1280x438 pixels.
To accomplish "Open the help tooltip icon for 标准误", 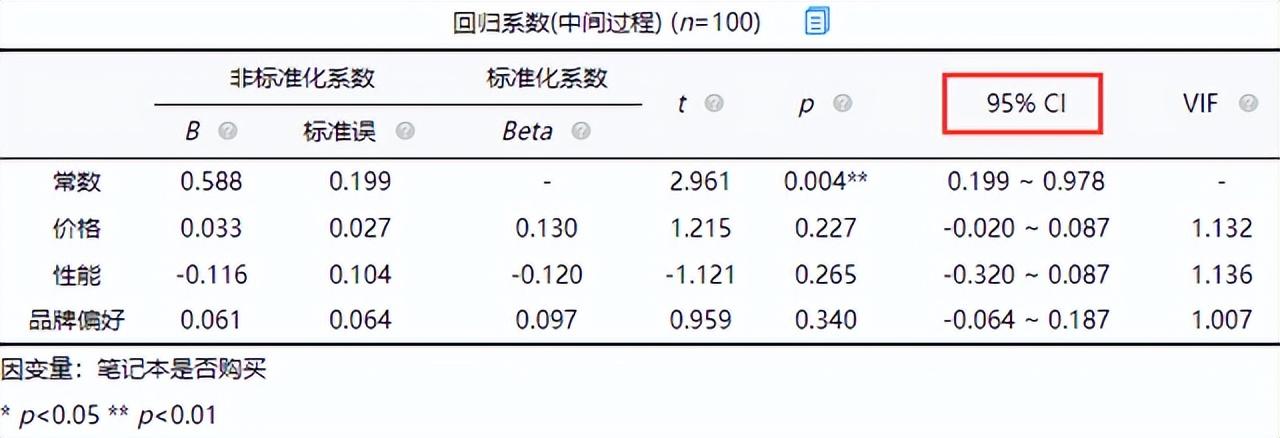I will click(x=404, y=131).
